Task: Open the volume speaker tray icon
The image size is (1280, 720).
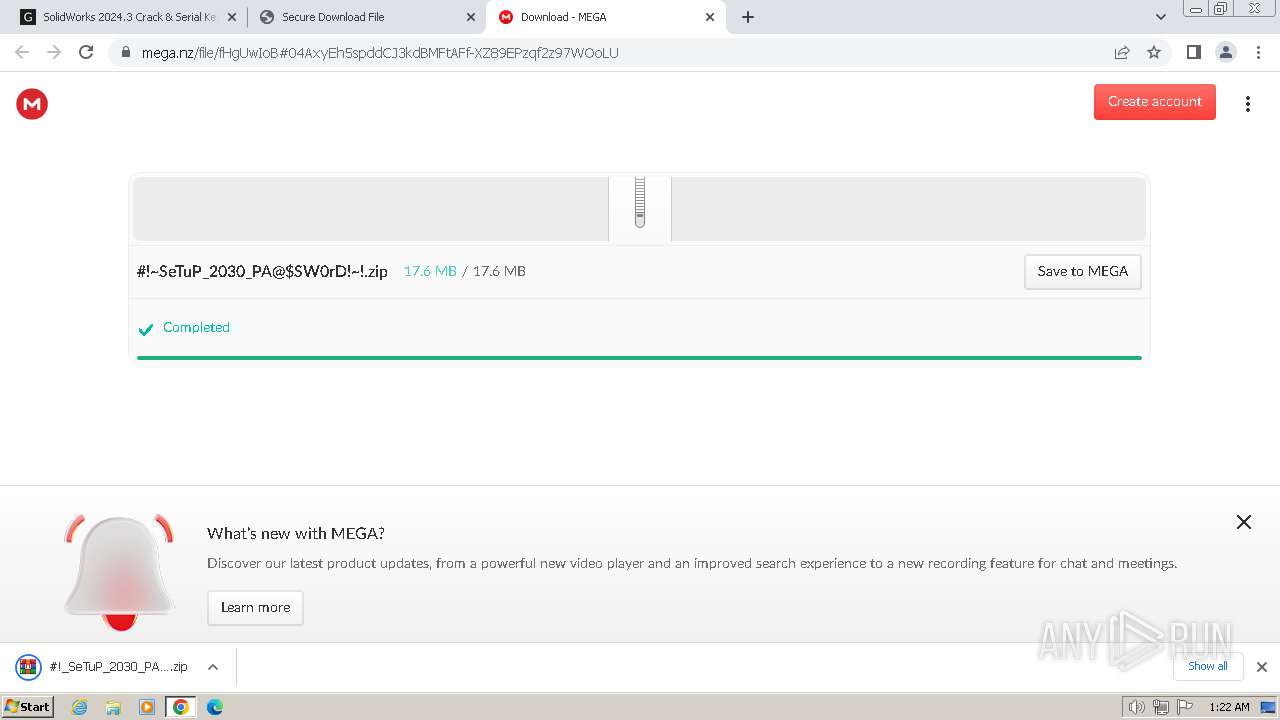Action: tap(1136, 707)
